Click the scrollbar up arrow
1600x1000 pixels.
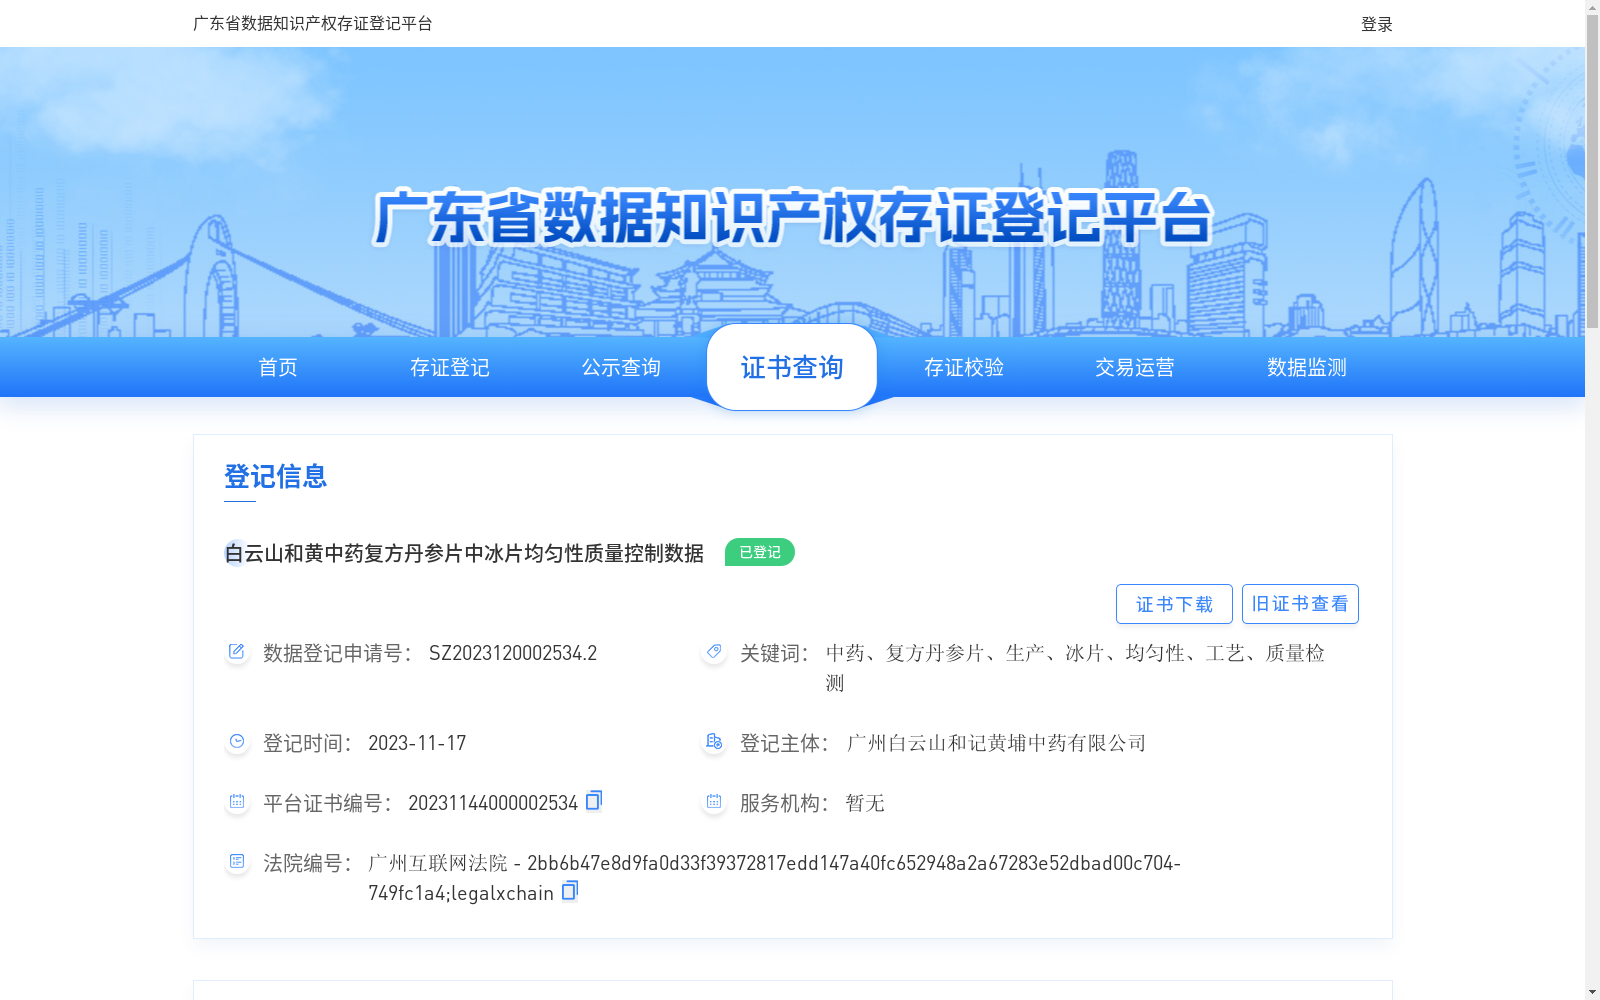click(1592, 7)
